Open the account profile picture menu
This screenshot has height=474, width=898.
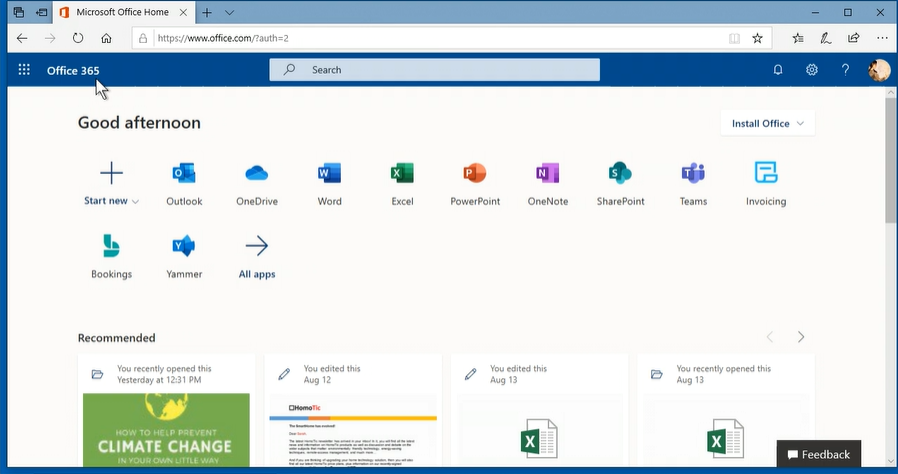tap(879, 70)
